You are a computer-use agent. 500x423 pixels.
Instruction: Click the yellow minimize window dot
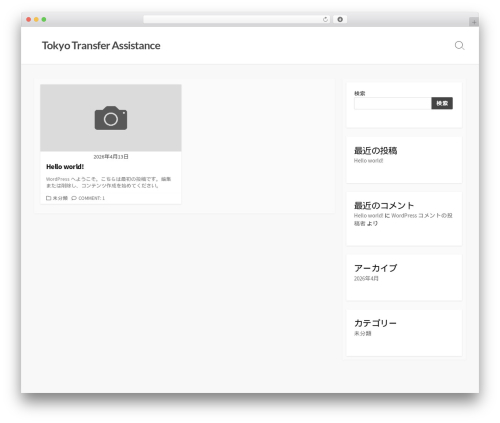[36, 19]
